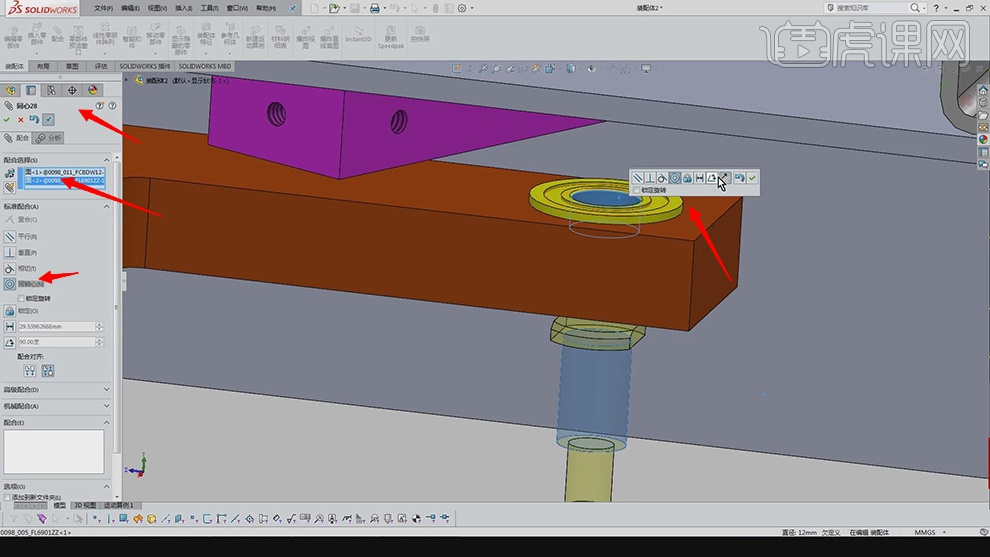The width and height of the screenshot is (990, 557).
Task: Tick lock rotation checkbox under floating toolbar
Action: pyautogui.click(x=637, y=190)
